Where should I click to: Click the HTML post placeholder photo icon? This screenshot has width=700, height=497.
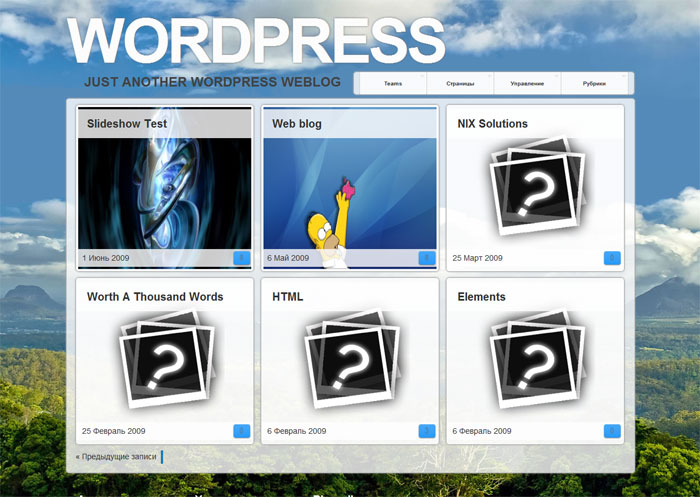pos(352,359)
